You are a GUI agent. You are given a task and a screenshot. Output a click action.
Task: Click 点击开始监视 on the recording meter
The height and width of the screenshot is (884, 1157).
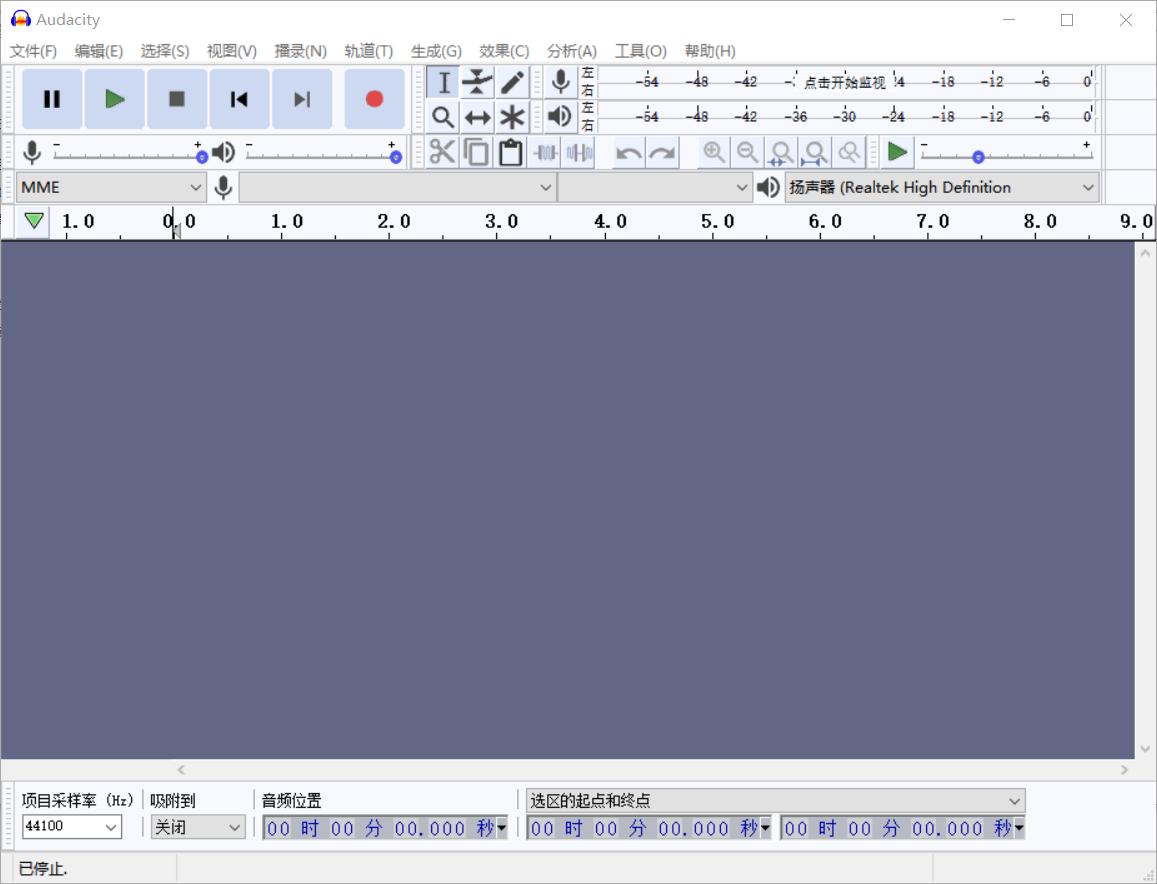point(845,82)
